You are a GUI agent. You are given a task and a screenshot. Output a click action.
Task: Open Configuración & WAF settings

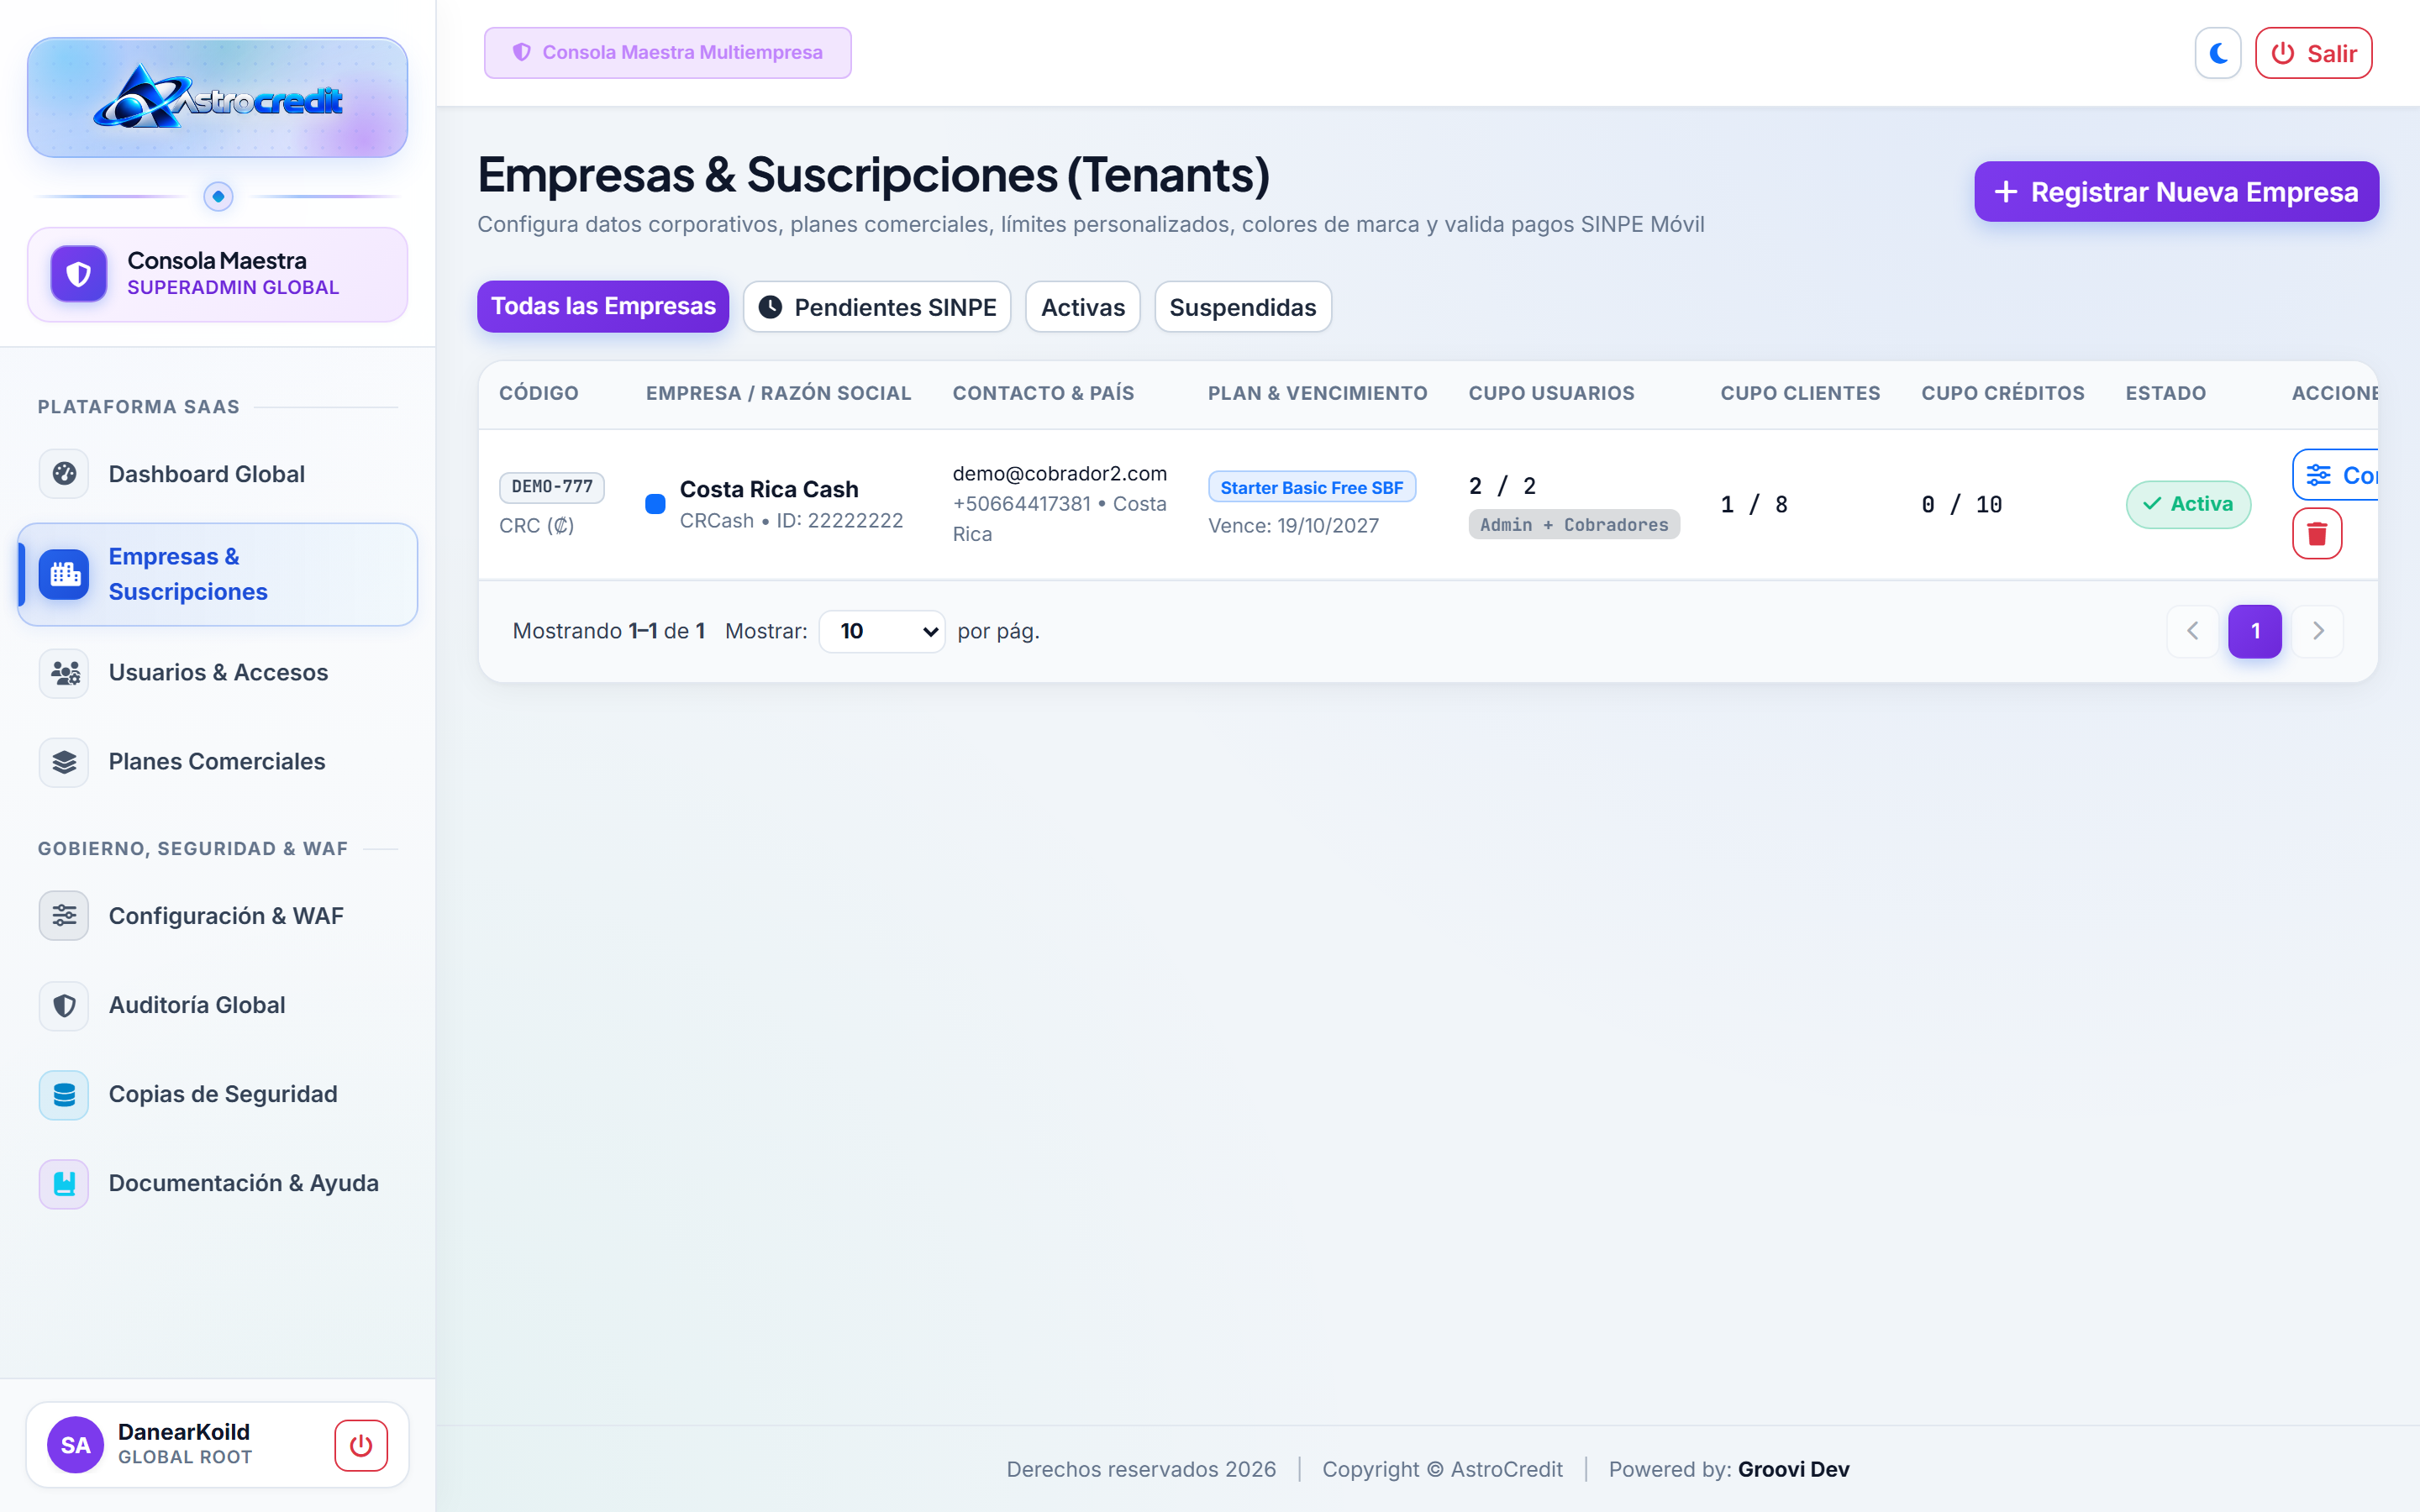pos(218,915)
